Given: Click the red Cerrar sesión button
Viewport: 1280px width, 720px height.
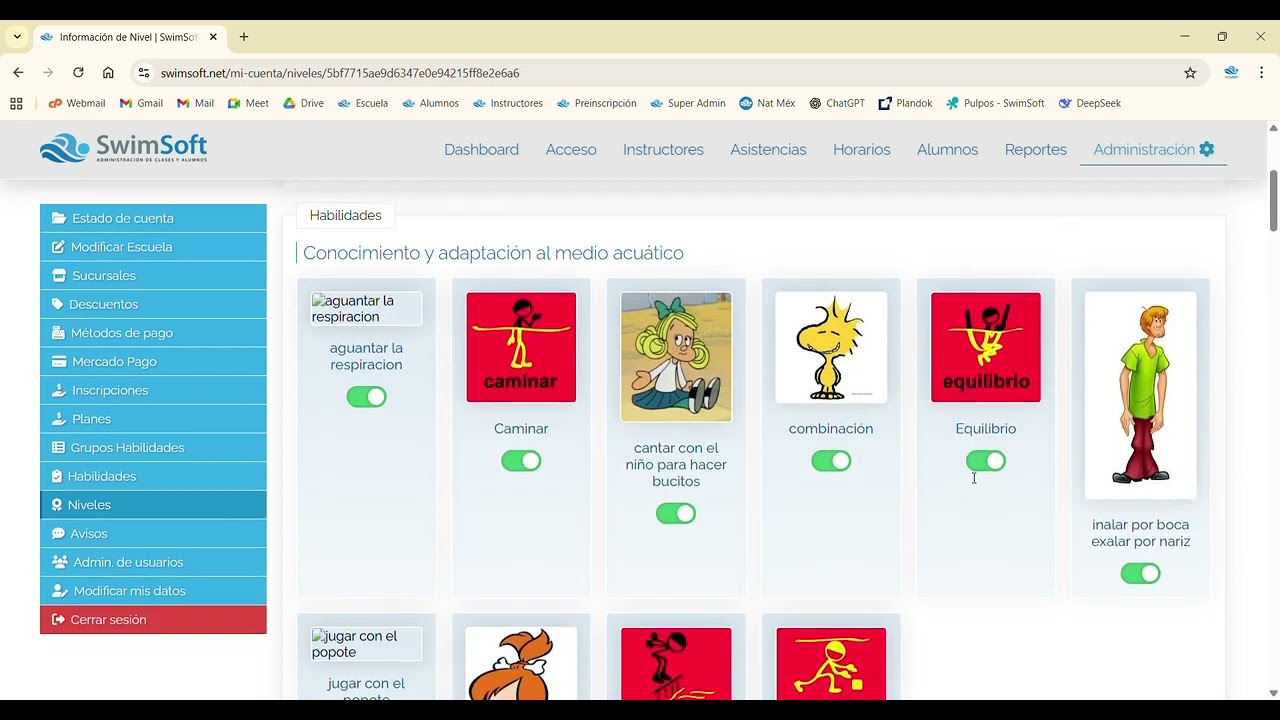Looking at the screenshot, I should click(x=153, y=620).
